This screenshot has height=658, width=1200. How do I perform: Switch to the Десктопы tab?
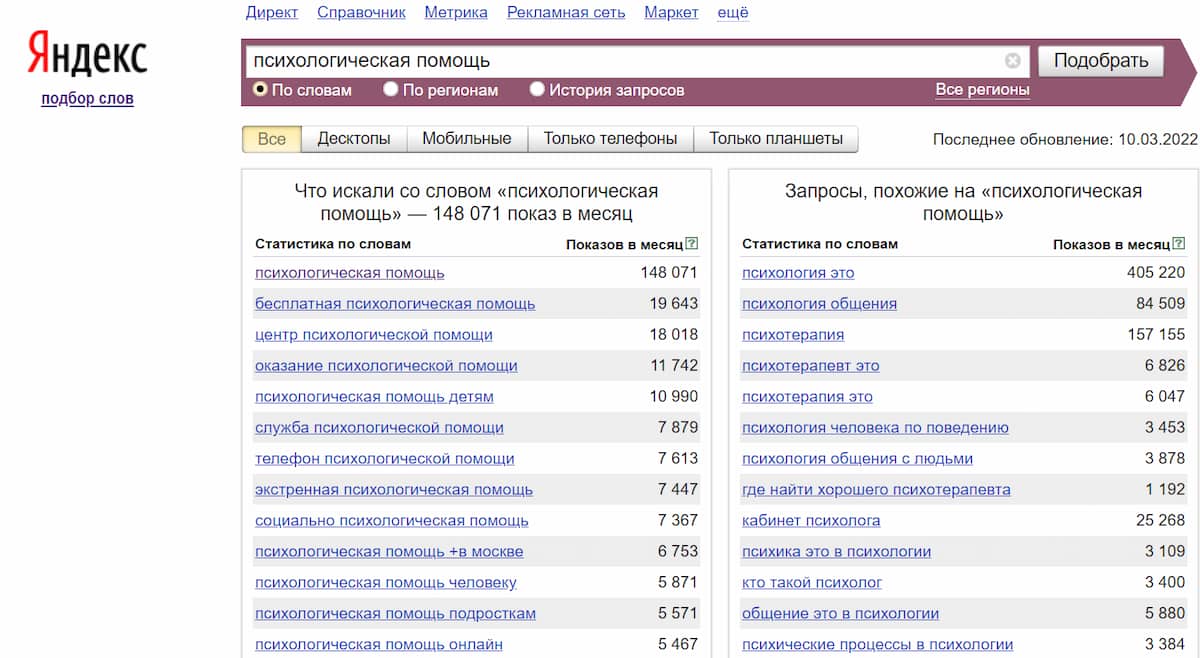pyautogui.click(x=353, y=139)
